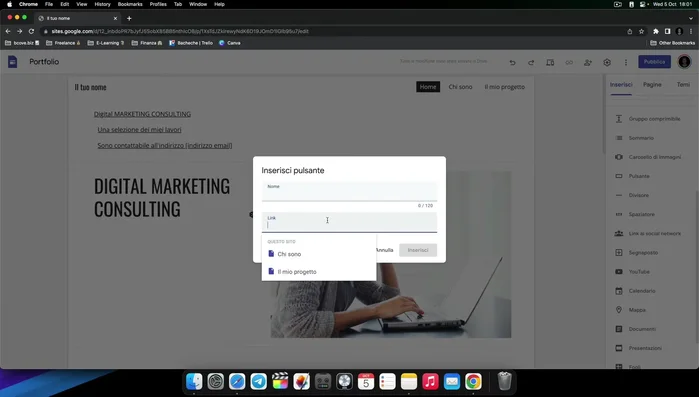Click the Link field in dialog
The height and width of the screenshot is (397, 699).
click(x=349, y=222)
